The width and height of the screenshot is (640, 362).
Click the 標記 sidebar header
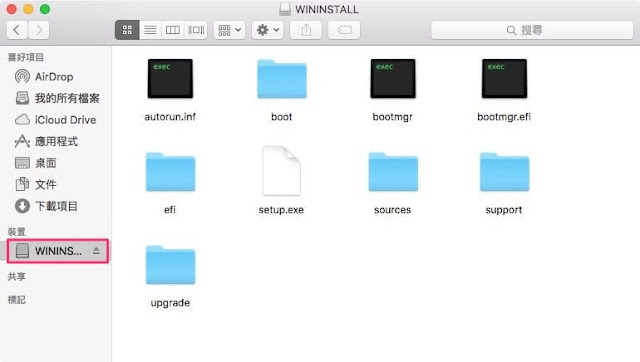[16, 300]
